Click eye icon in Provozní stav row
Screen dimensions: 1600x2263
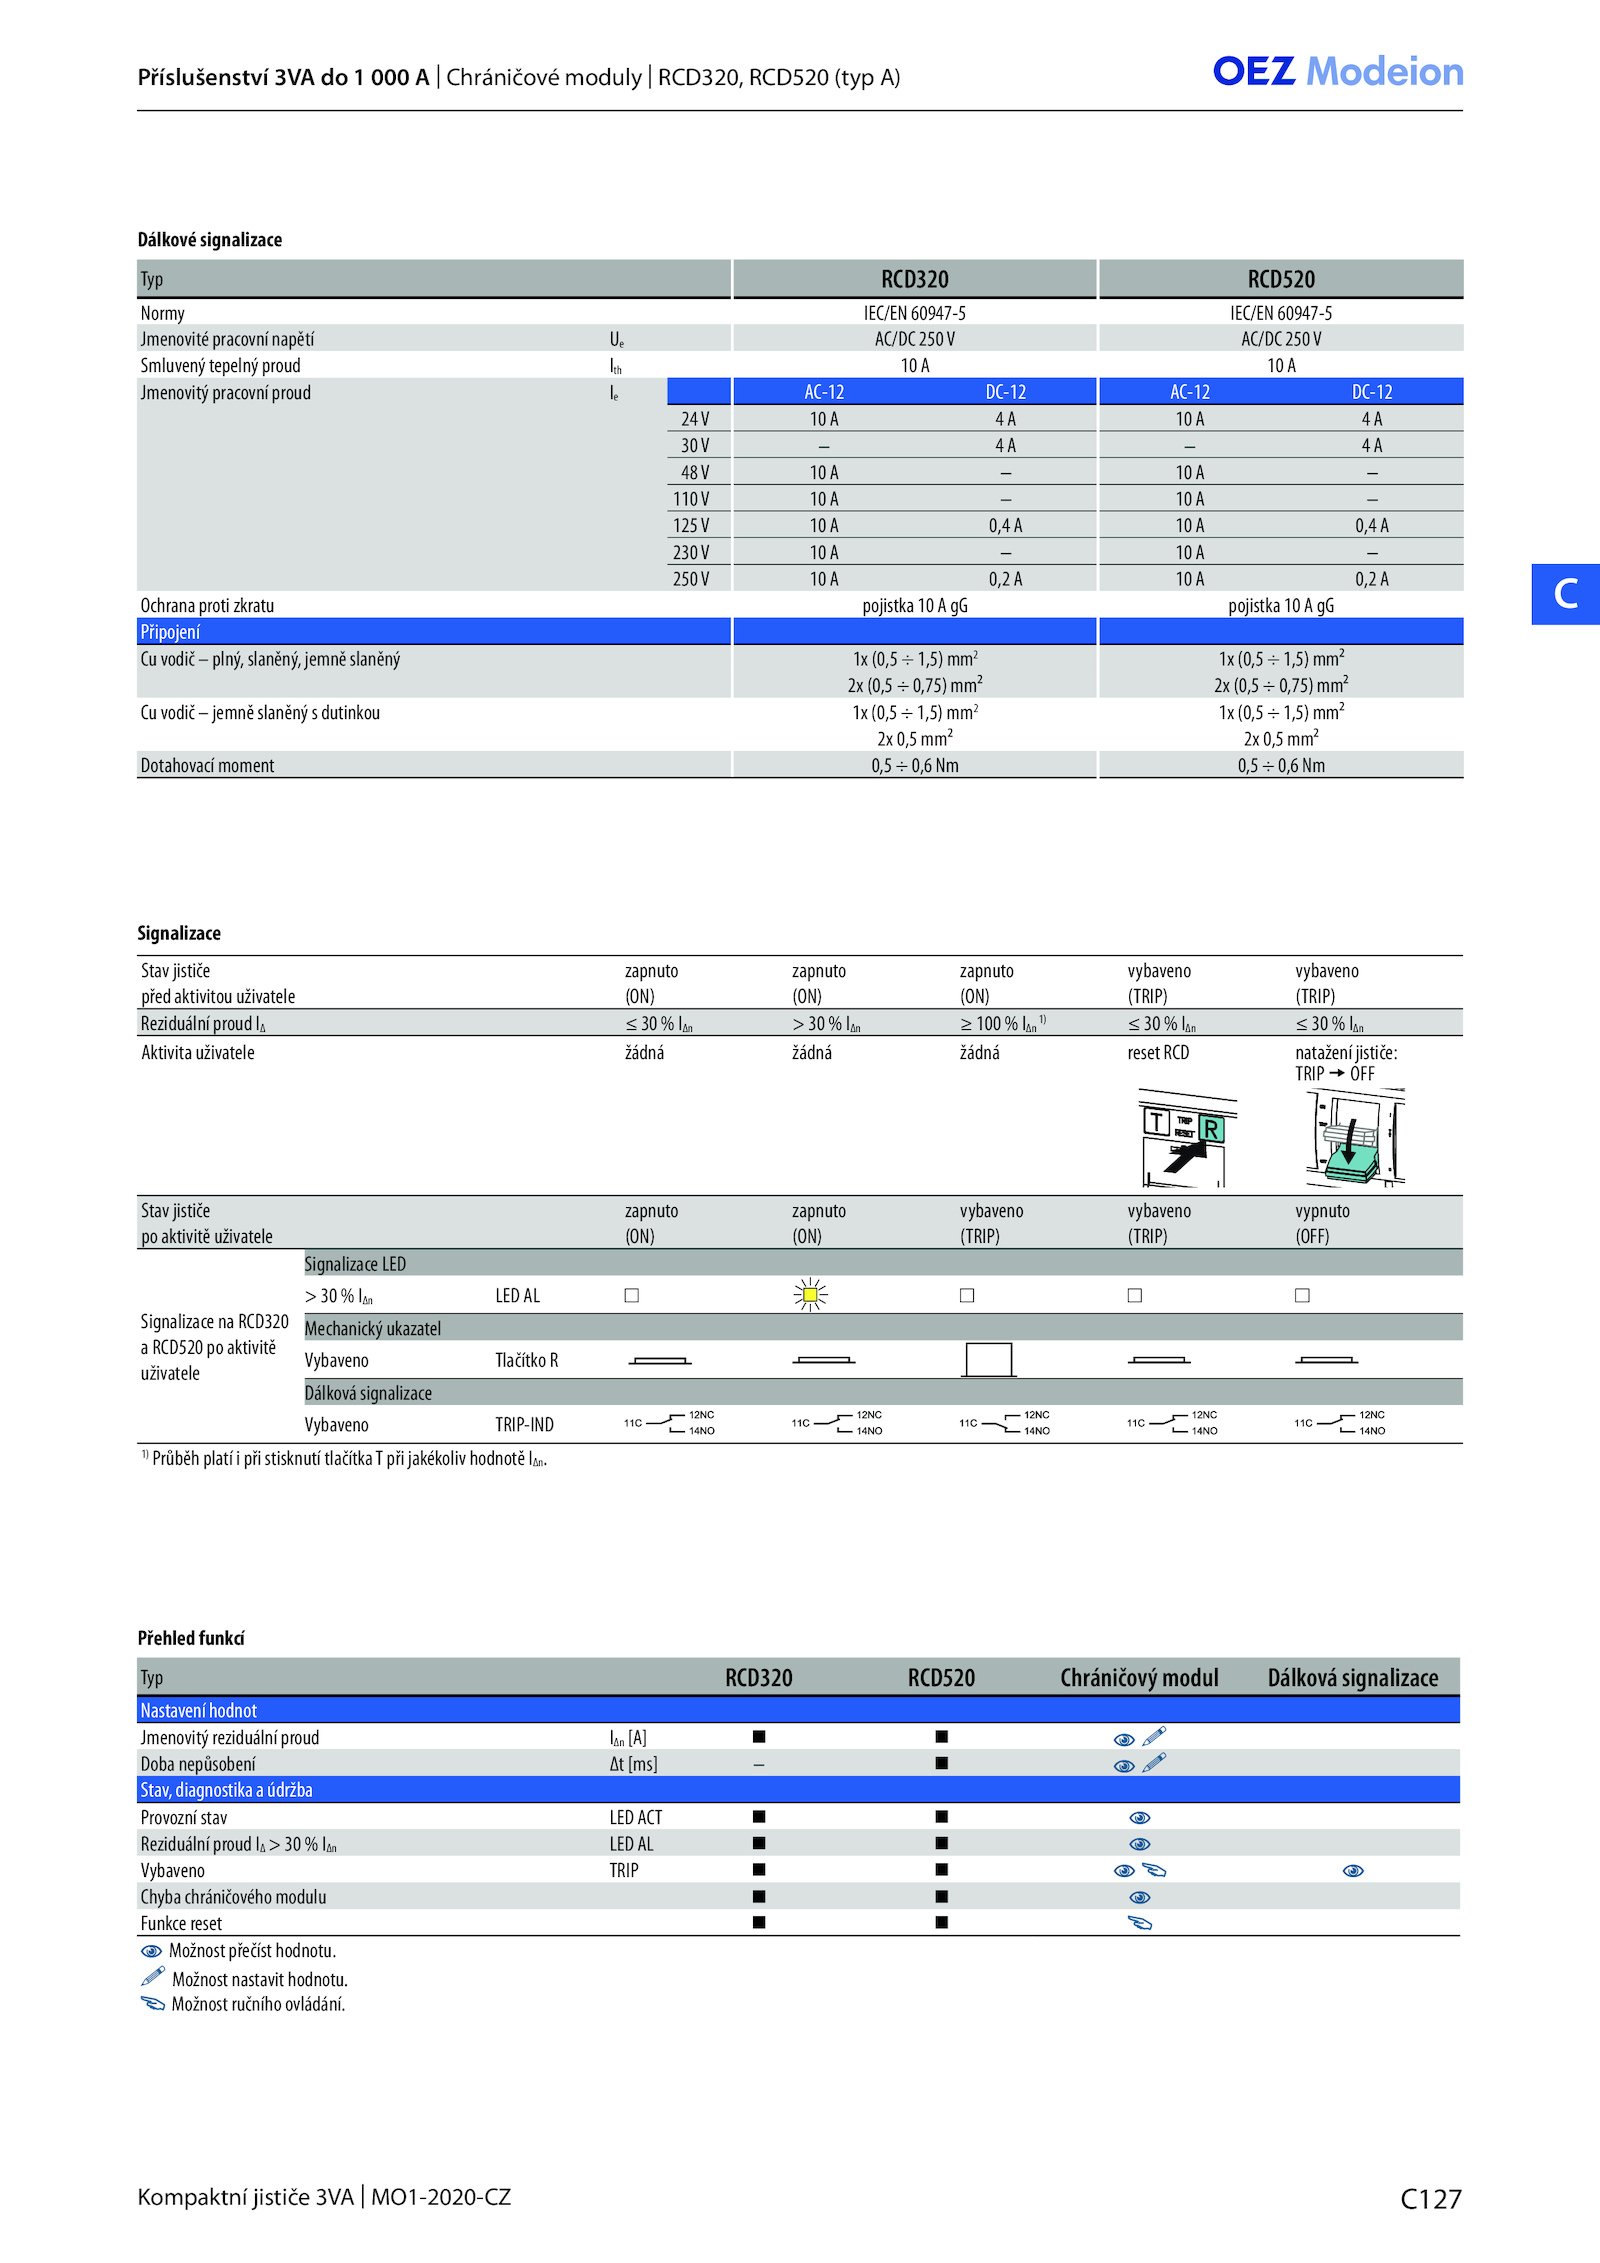[1140, 1818]
